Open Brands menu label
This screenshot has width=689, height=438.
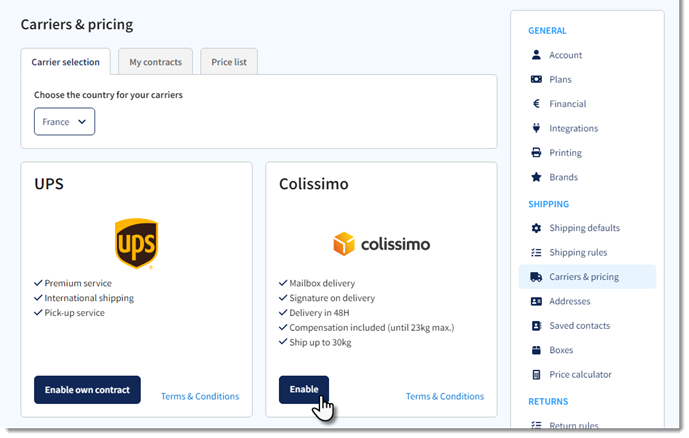point(563,177)
